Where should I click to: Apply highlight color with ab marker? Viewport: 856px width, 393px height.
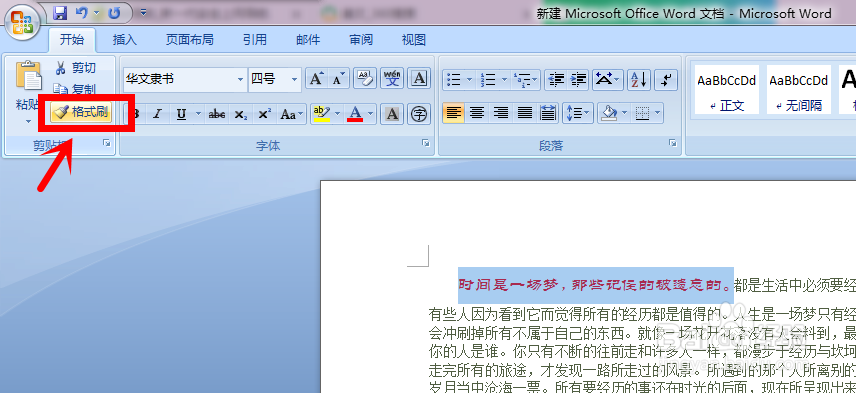click(x=322, y=114)
